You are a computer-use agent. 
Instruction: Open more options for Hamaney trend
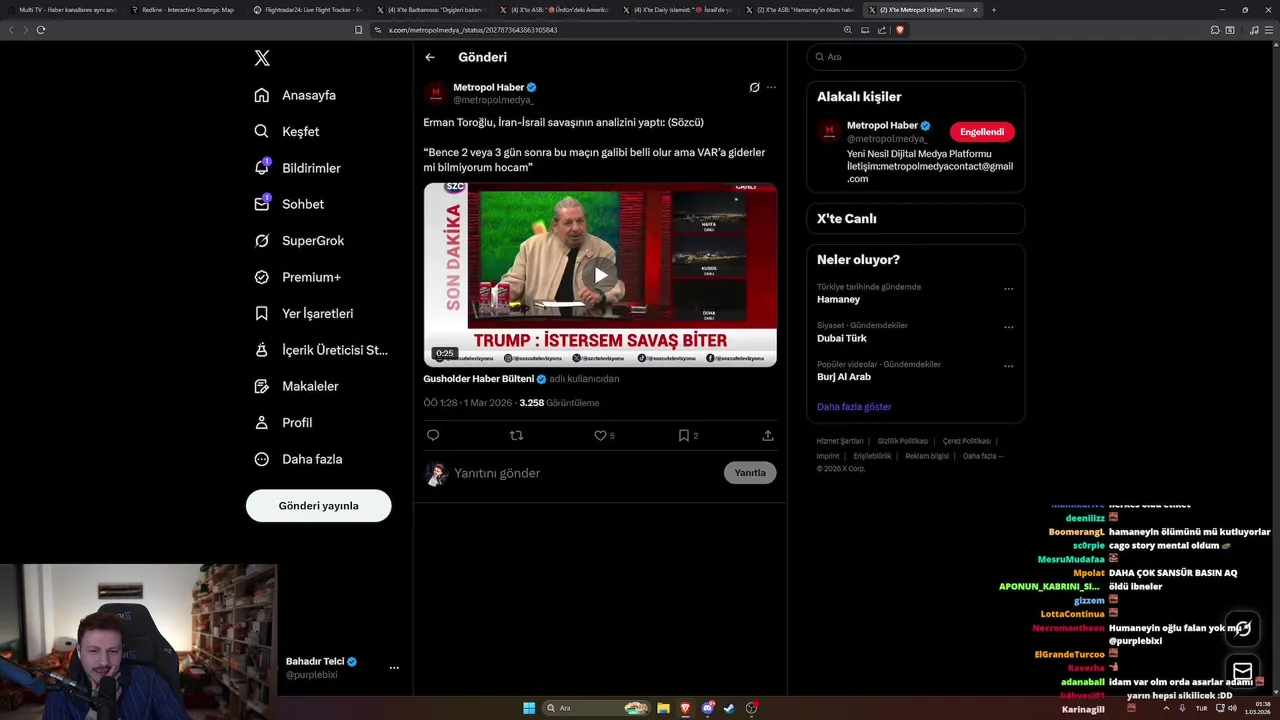[x=1008, y=289]
